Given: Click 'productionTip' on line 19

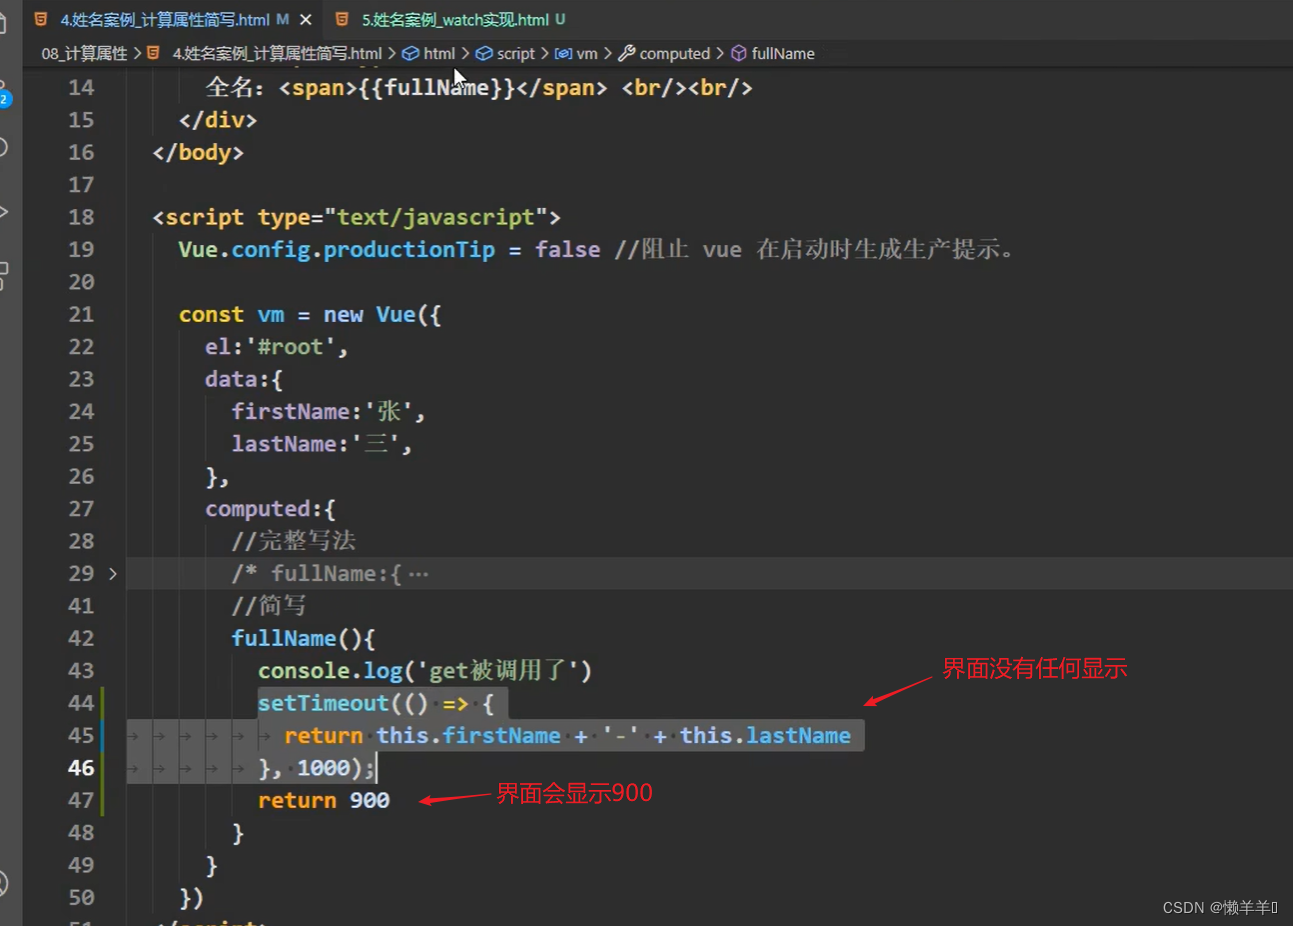Looking at the screenshot, I should click(409, 249).
